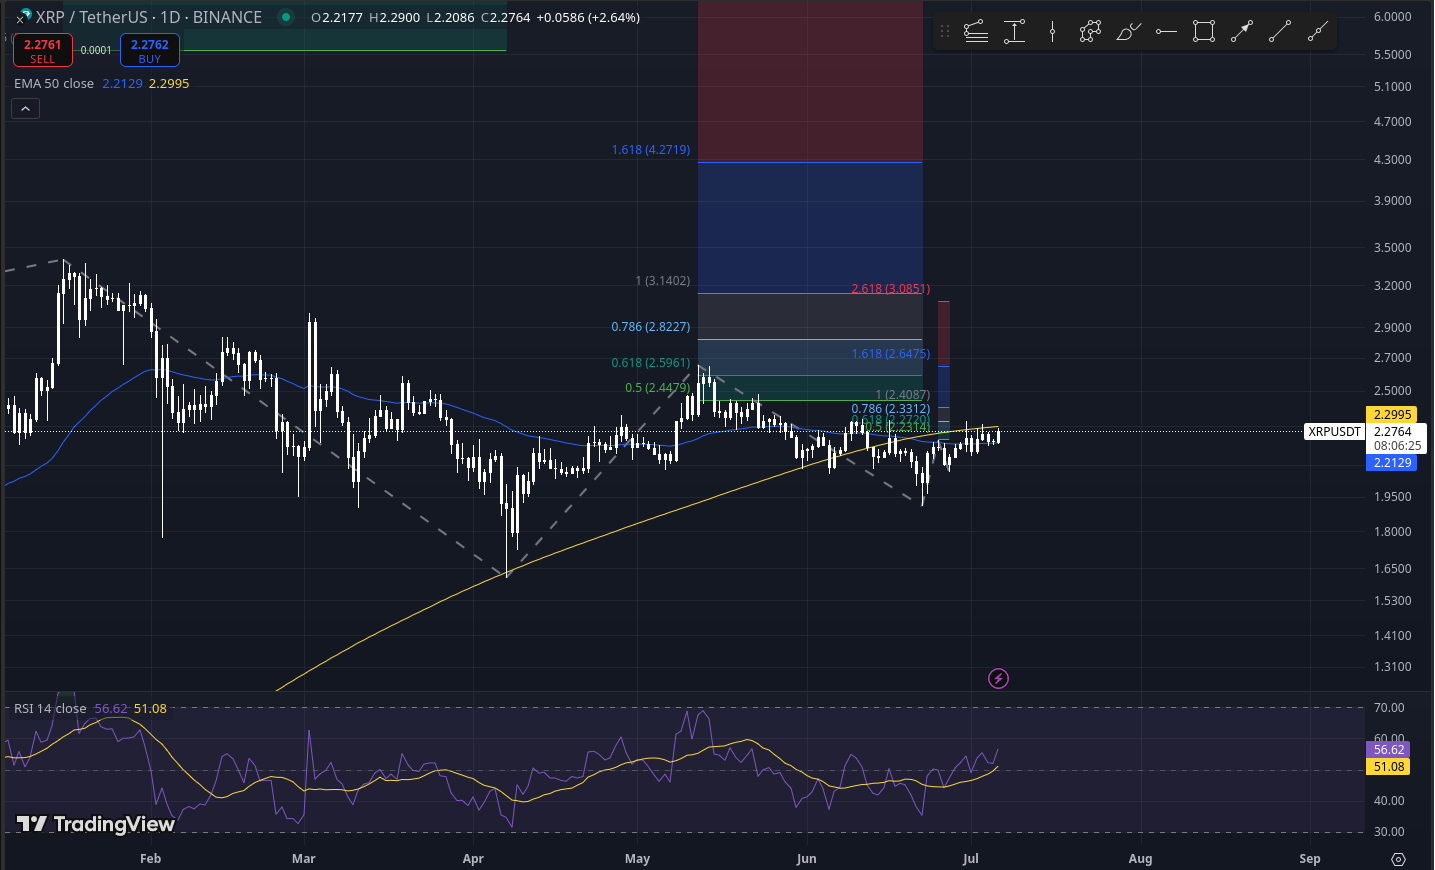Viewport: 1435px width, 870px height.
Task: Click the SELL 2.2761 button
Action: (x=43, y=50)
